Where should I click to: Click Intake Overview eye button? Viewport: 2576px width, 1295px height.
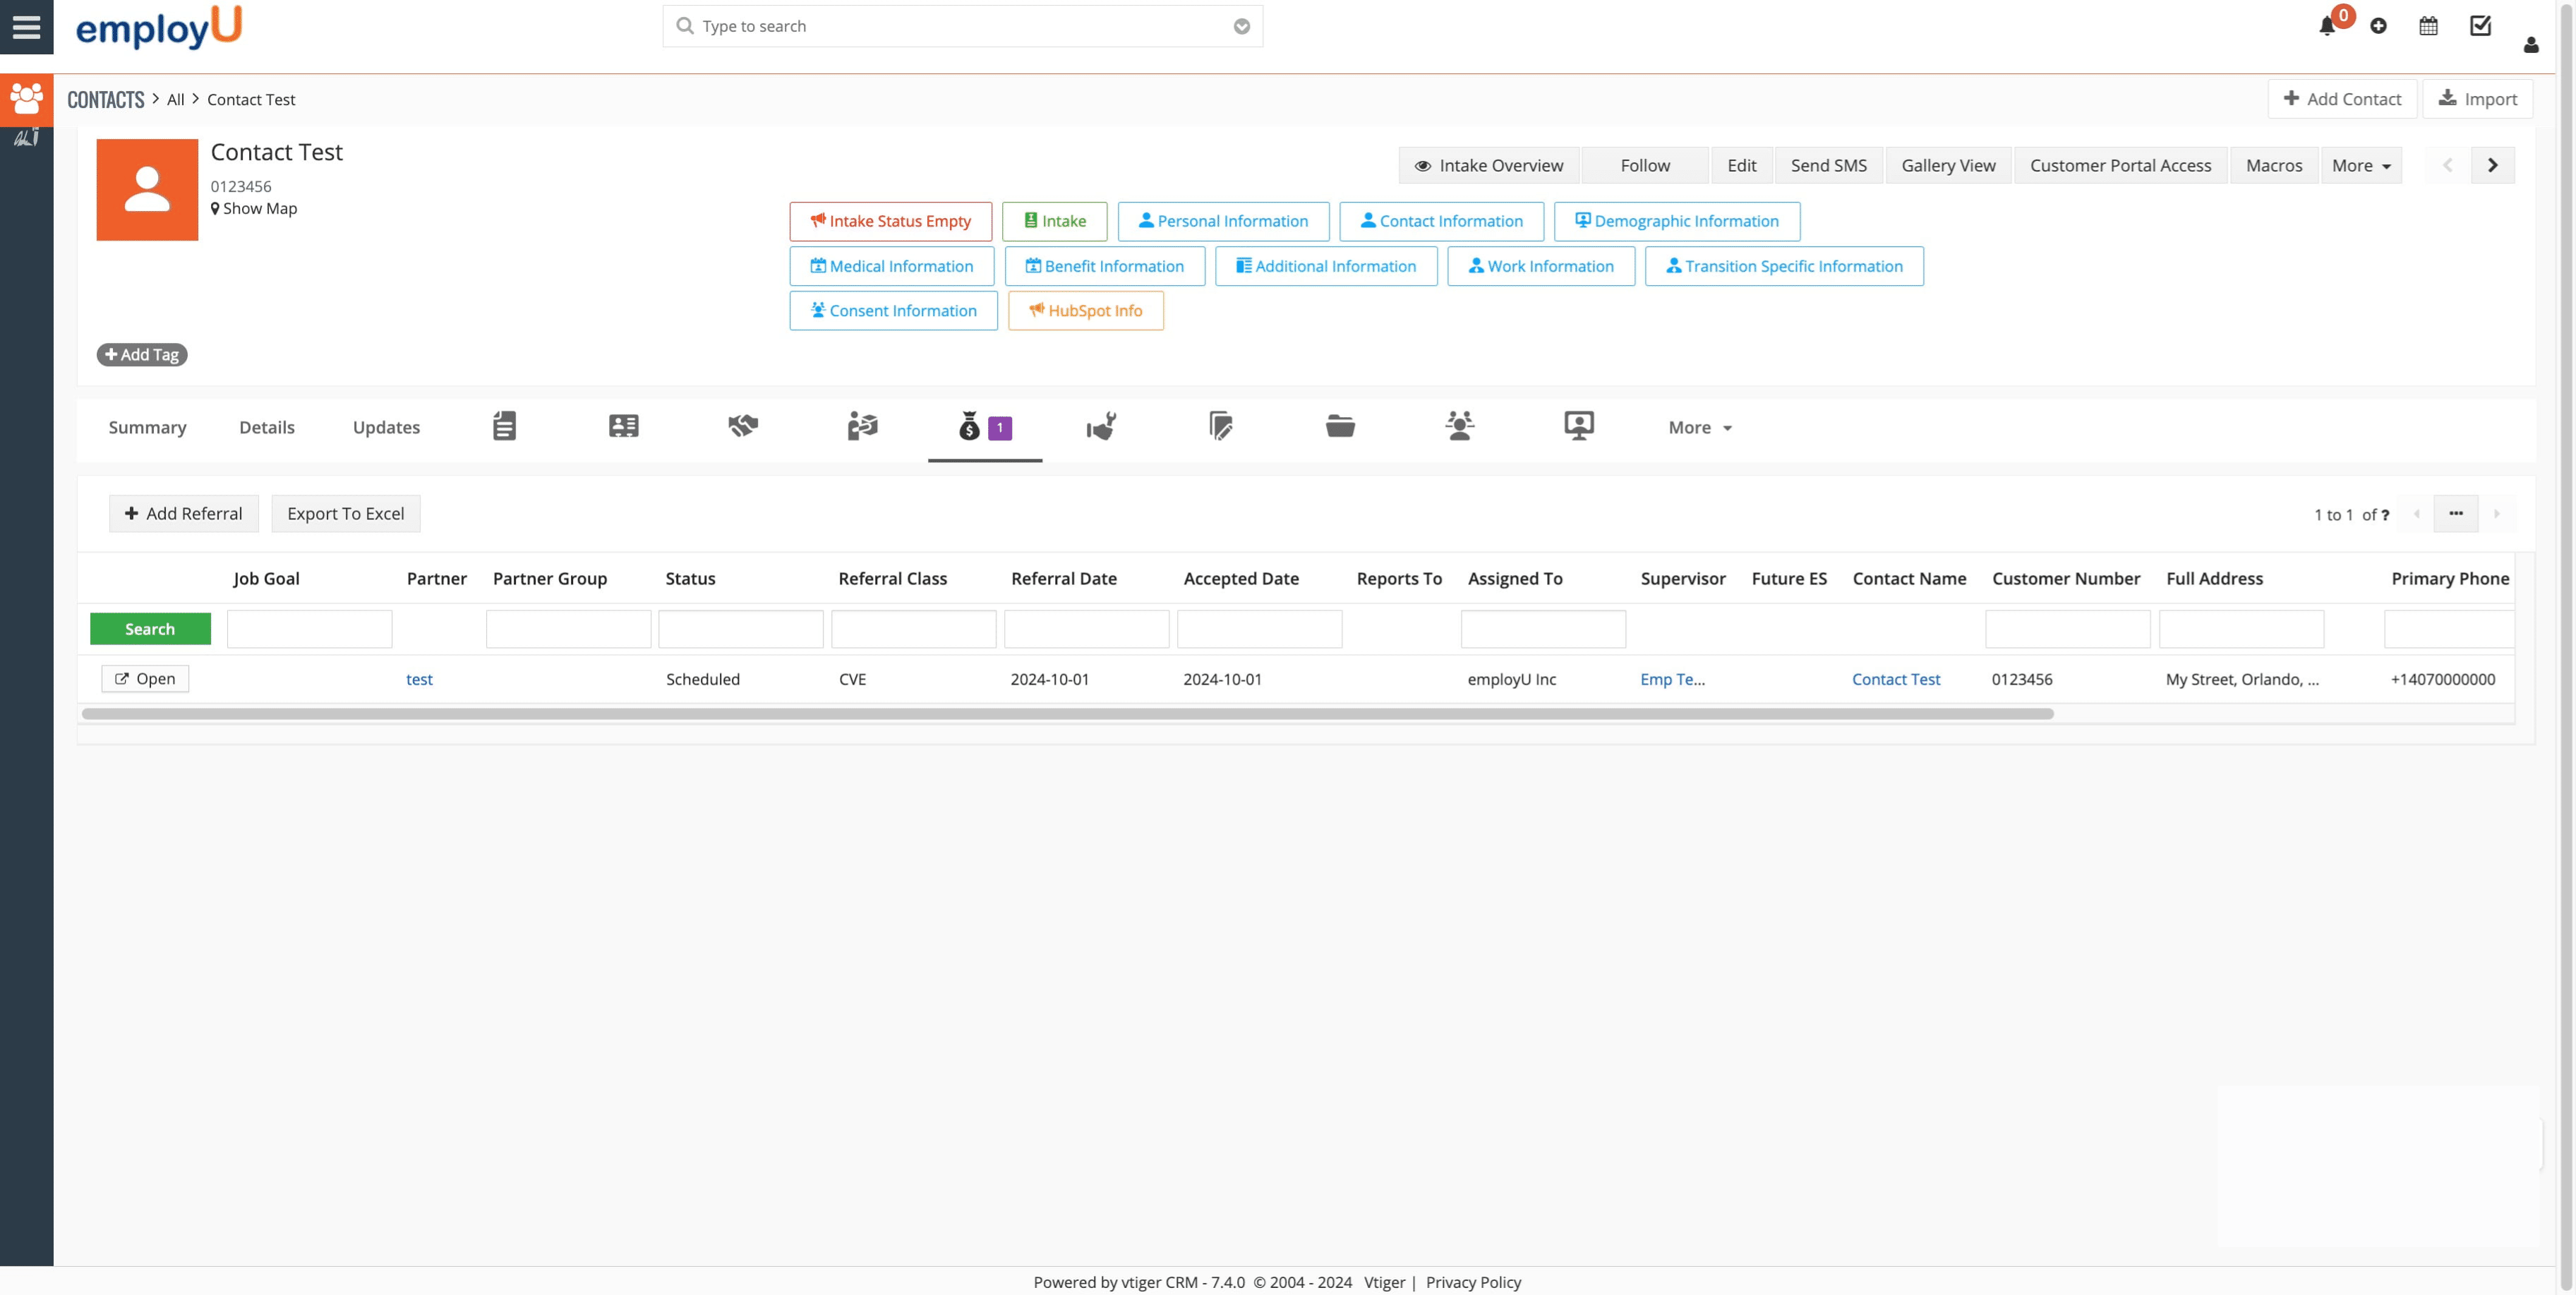1488,166
